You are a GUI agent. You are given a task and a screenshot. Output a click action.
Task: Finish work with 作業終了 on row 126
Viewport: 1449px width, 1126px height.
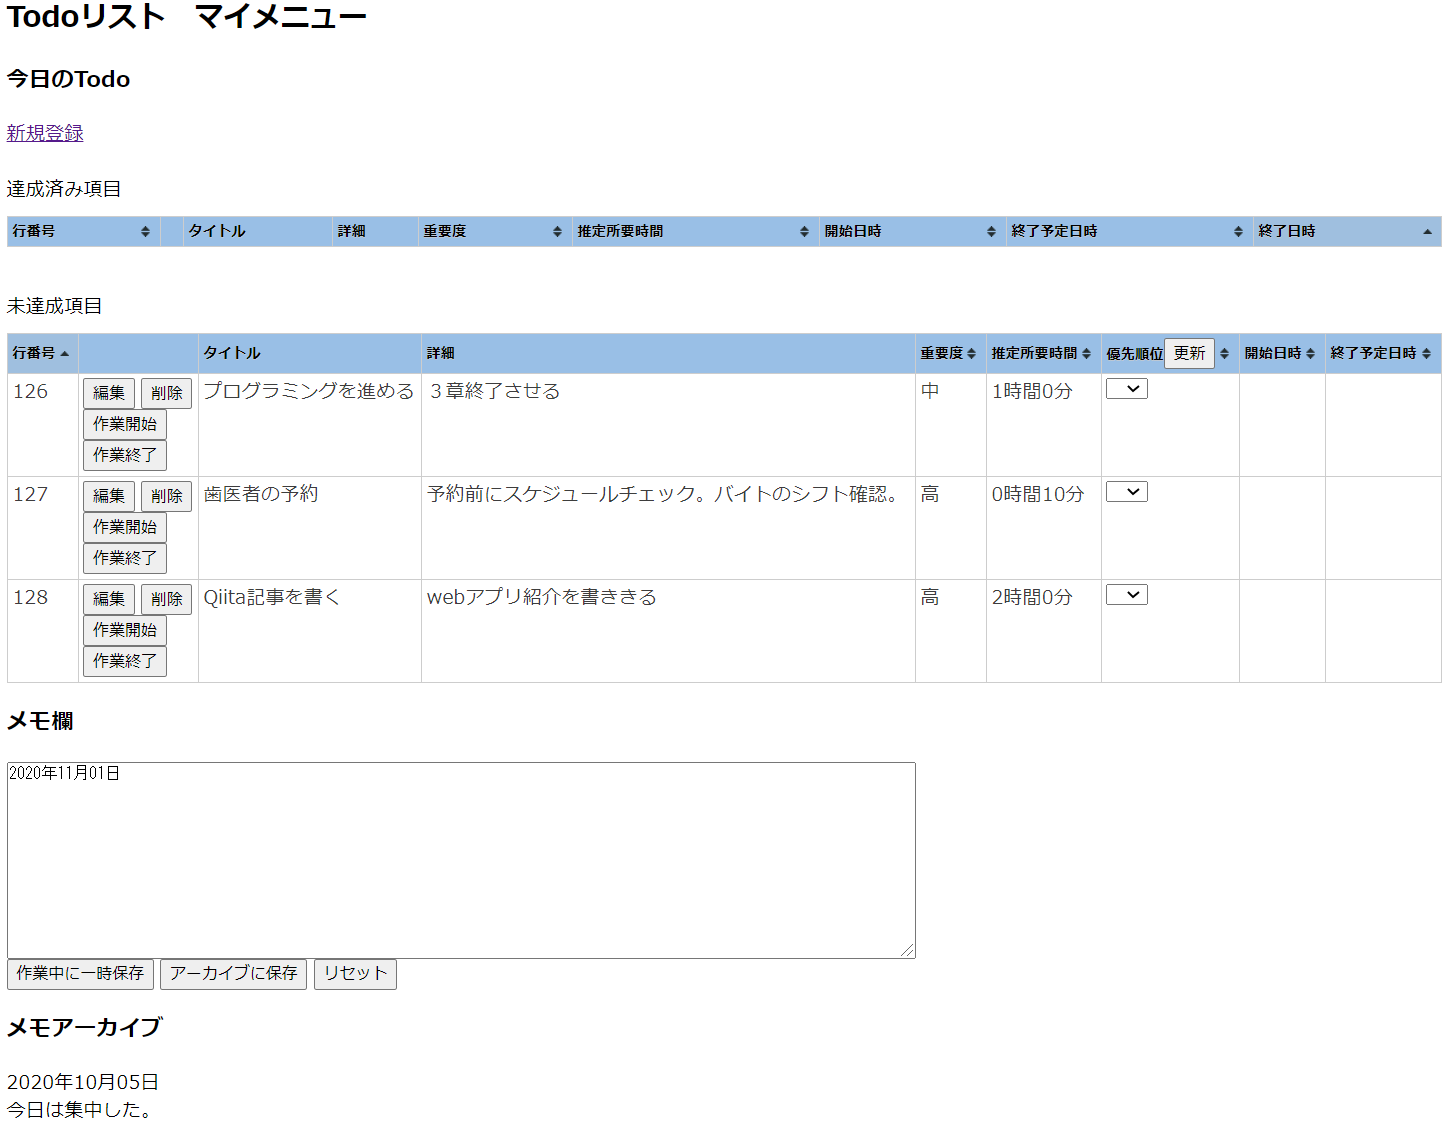click(125, 455)
